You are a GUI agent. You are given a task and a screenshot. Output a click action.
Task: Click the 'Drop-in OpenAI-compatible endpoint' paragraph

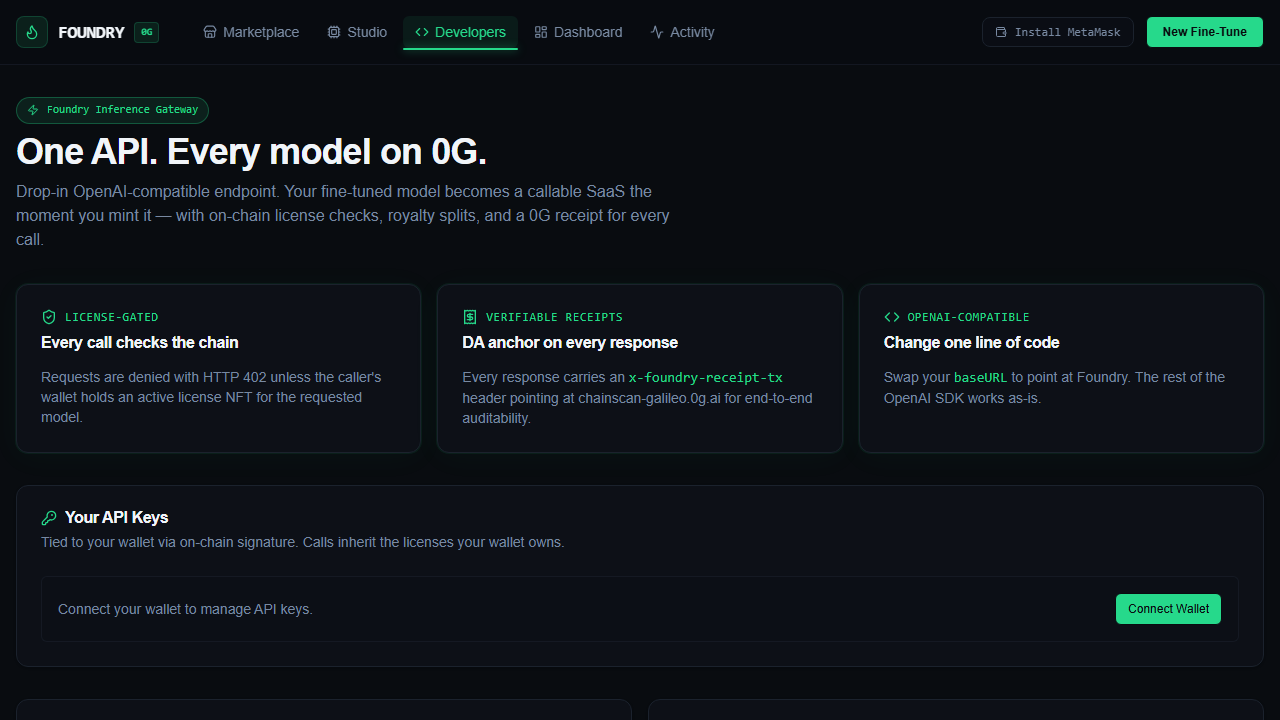point(343,215)
